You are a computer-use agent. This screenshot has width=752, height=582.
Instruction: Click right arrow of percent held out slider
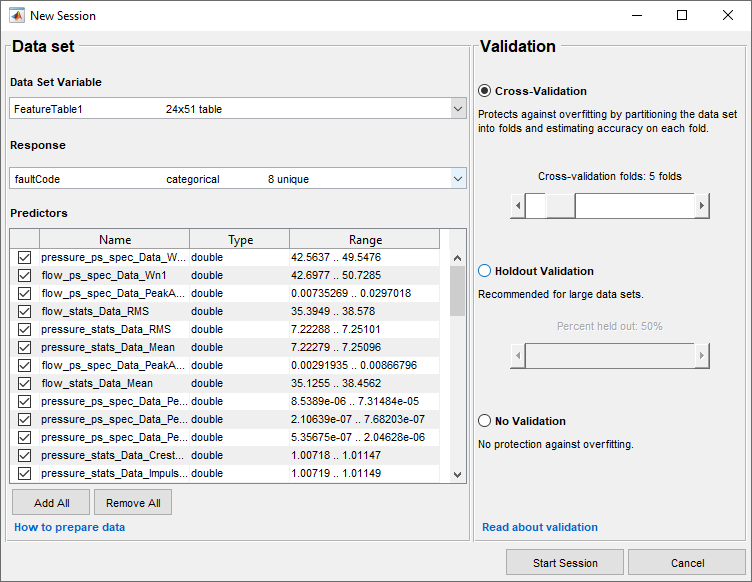702,356
